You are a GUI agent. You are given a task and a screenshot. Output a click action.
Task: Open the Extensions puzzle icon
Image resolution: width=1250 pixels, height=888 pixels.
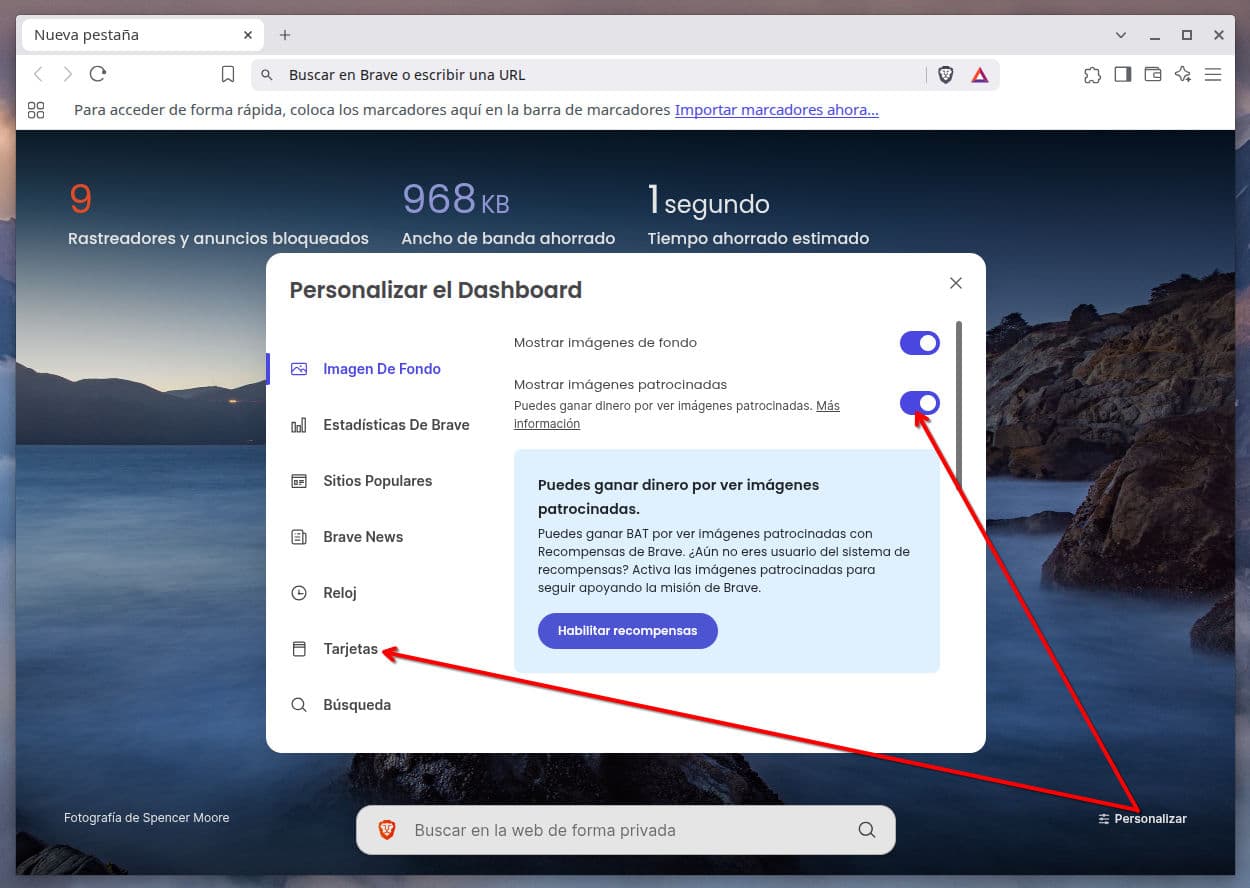[x=1092, y=75]
